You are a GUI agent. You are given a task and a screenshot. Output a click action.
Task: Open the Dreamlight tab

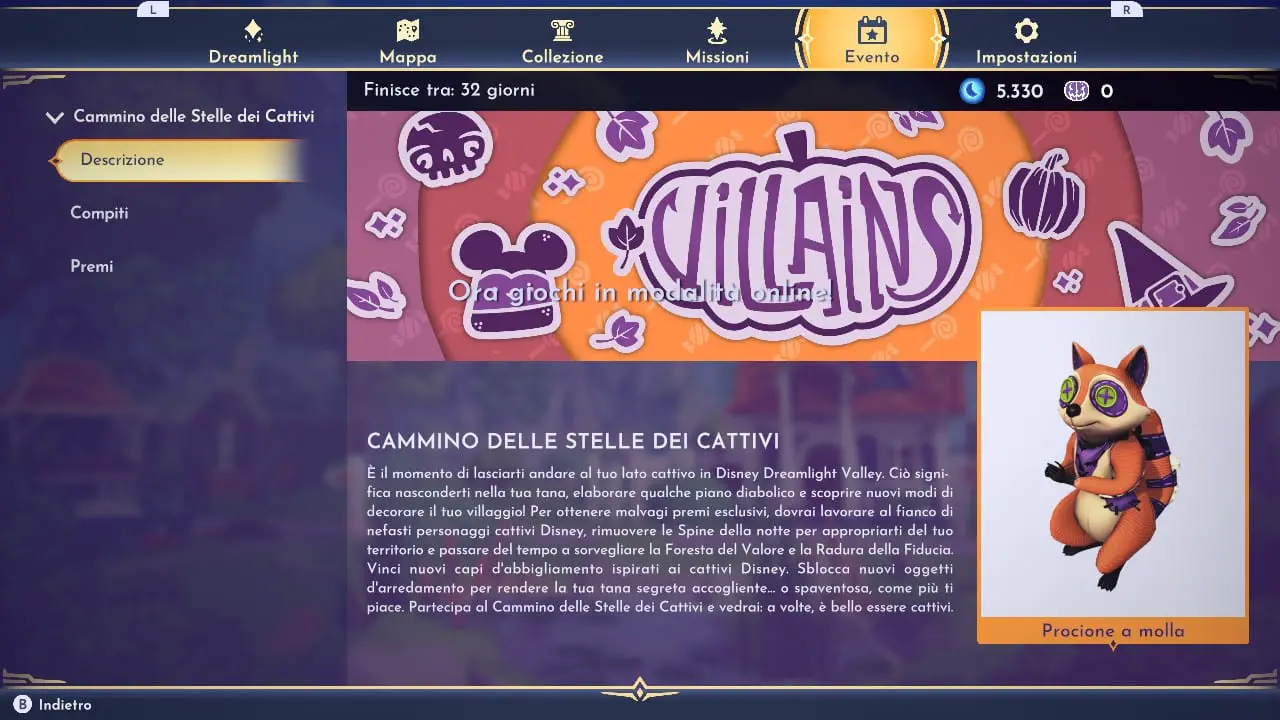point(253,42)
